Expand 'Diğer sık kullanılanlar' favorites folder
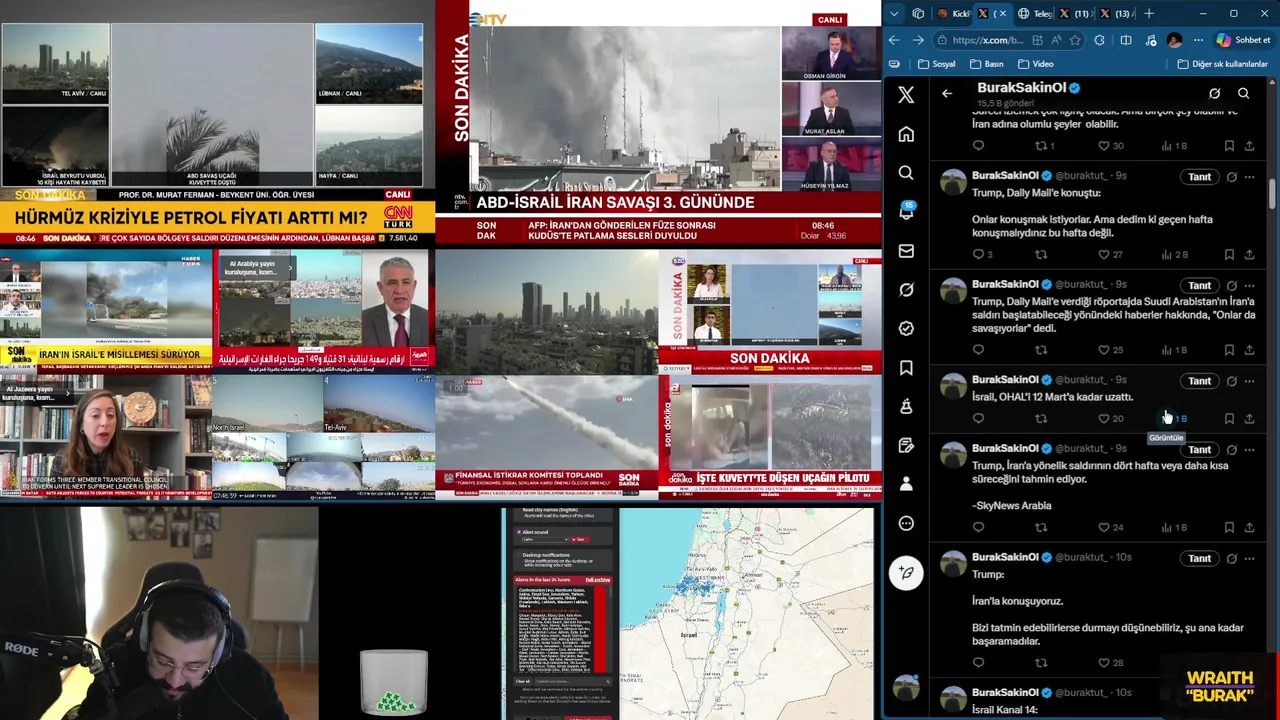Image resolution: width=1280 pixels, height=720 pixels. (x=1222, y=64)
